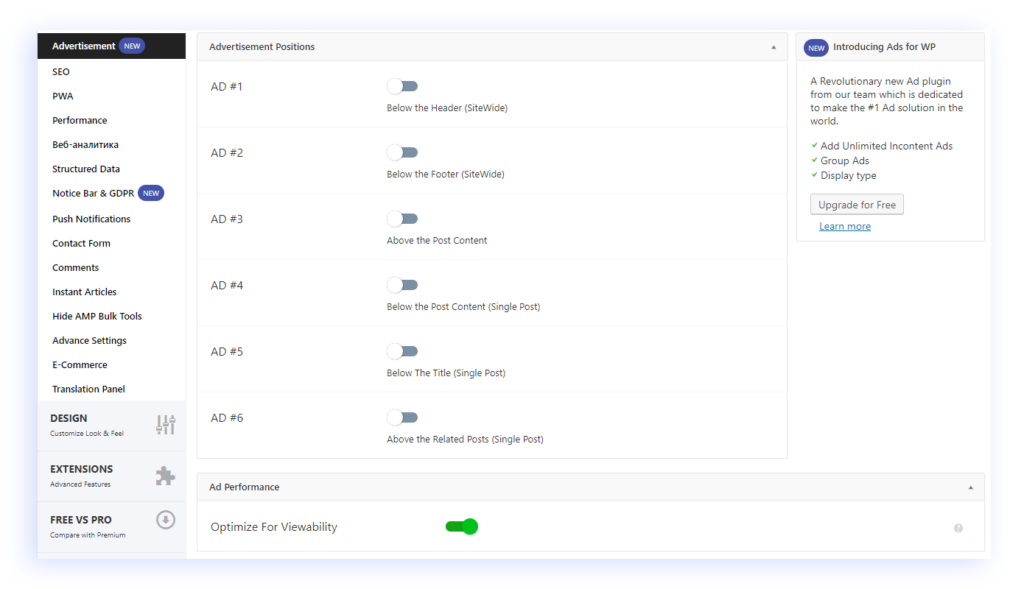Viewport: 1024px width, 589px height.
Task: Turn on AD #3 Above the Post Content
Action: 402,219
